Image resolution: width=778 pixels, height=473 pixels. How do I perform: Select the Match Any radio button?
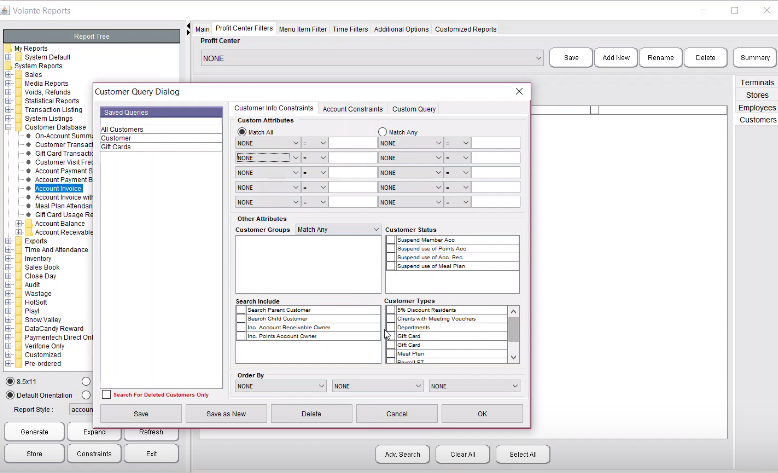383,132
